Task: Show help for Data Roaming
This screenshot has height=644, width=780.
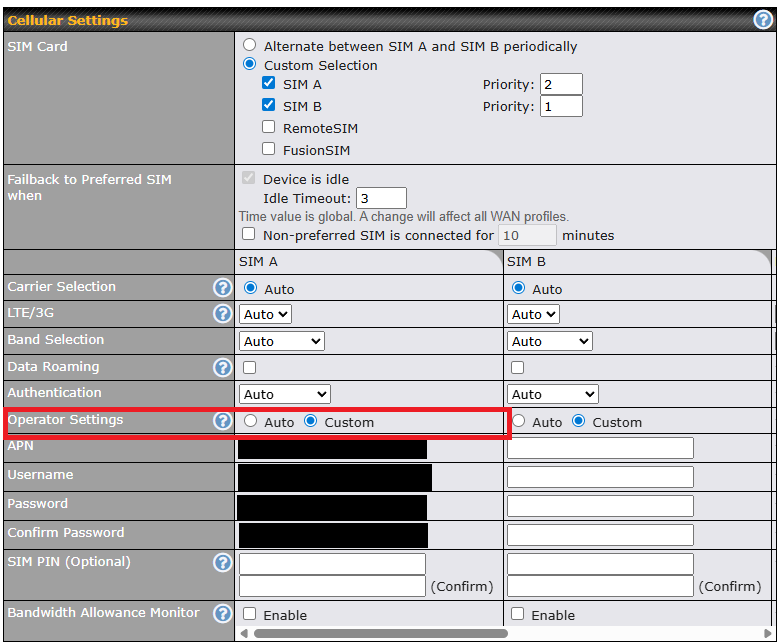Action: point(222,368)
